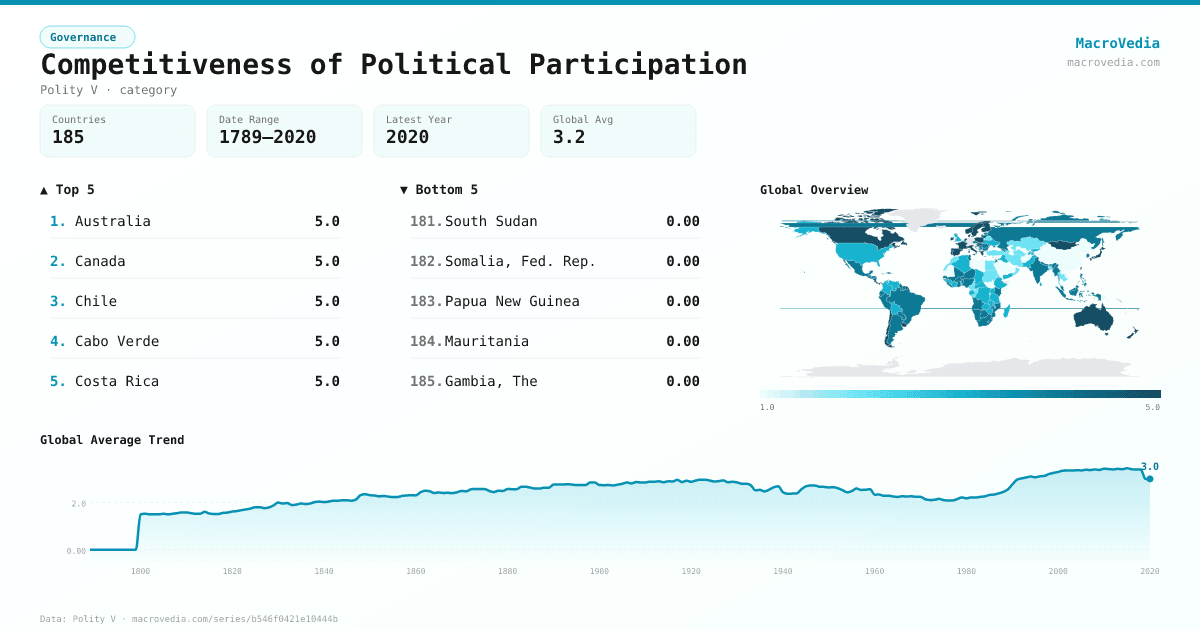The width and height of the screenshot is (1200, 630).
Task: Select the Date Range 1789–2020 card
Action: coord(284,131)
